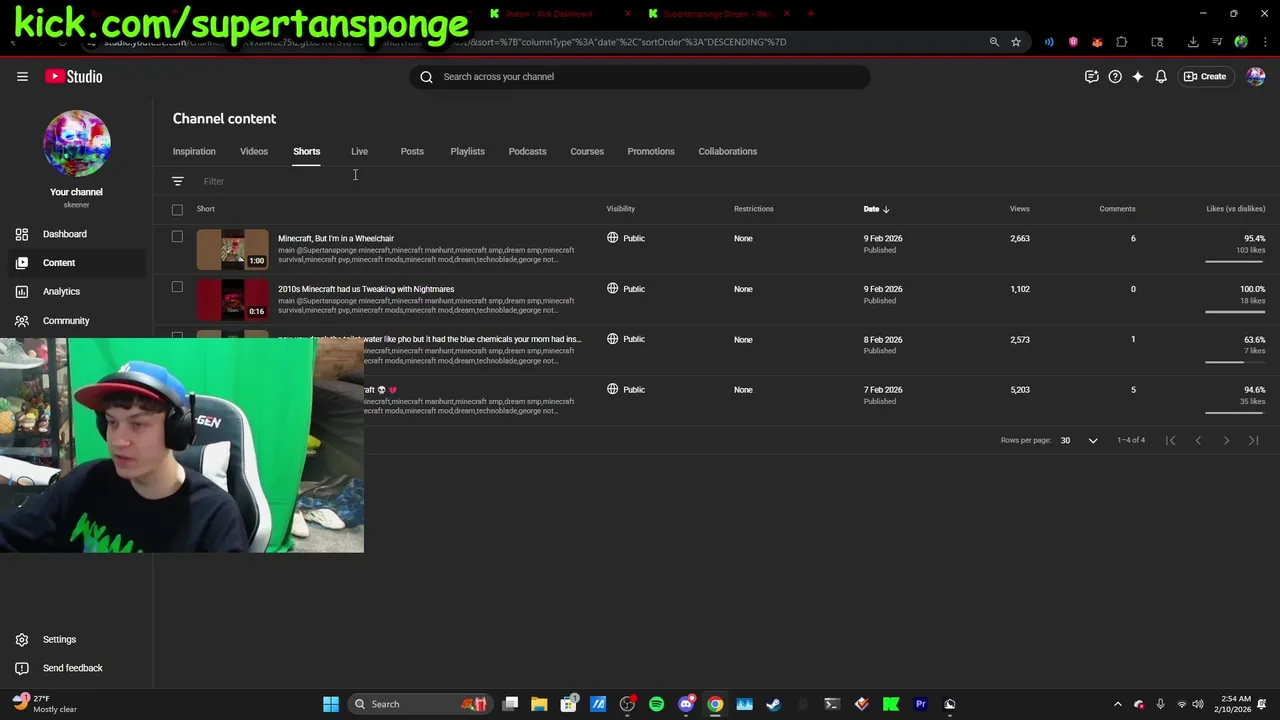Expand the system tray hidden icons chevron
1280x720 pixels.
coord(1118,704)
